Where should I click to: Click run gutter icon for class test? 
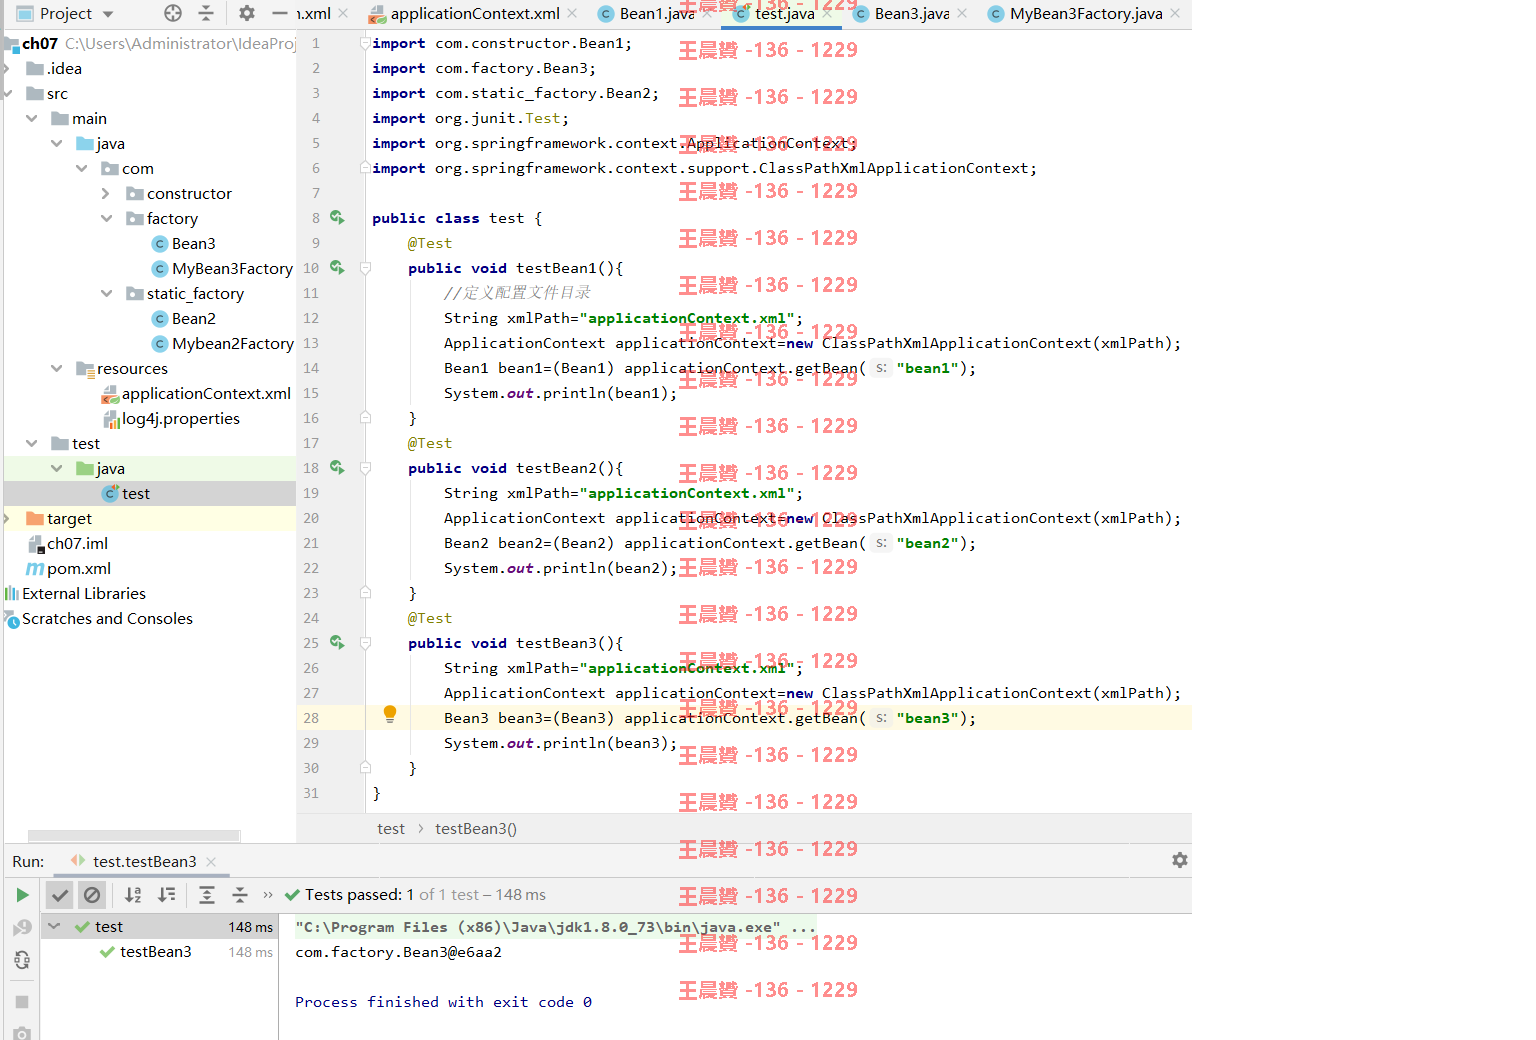point(338,217)
